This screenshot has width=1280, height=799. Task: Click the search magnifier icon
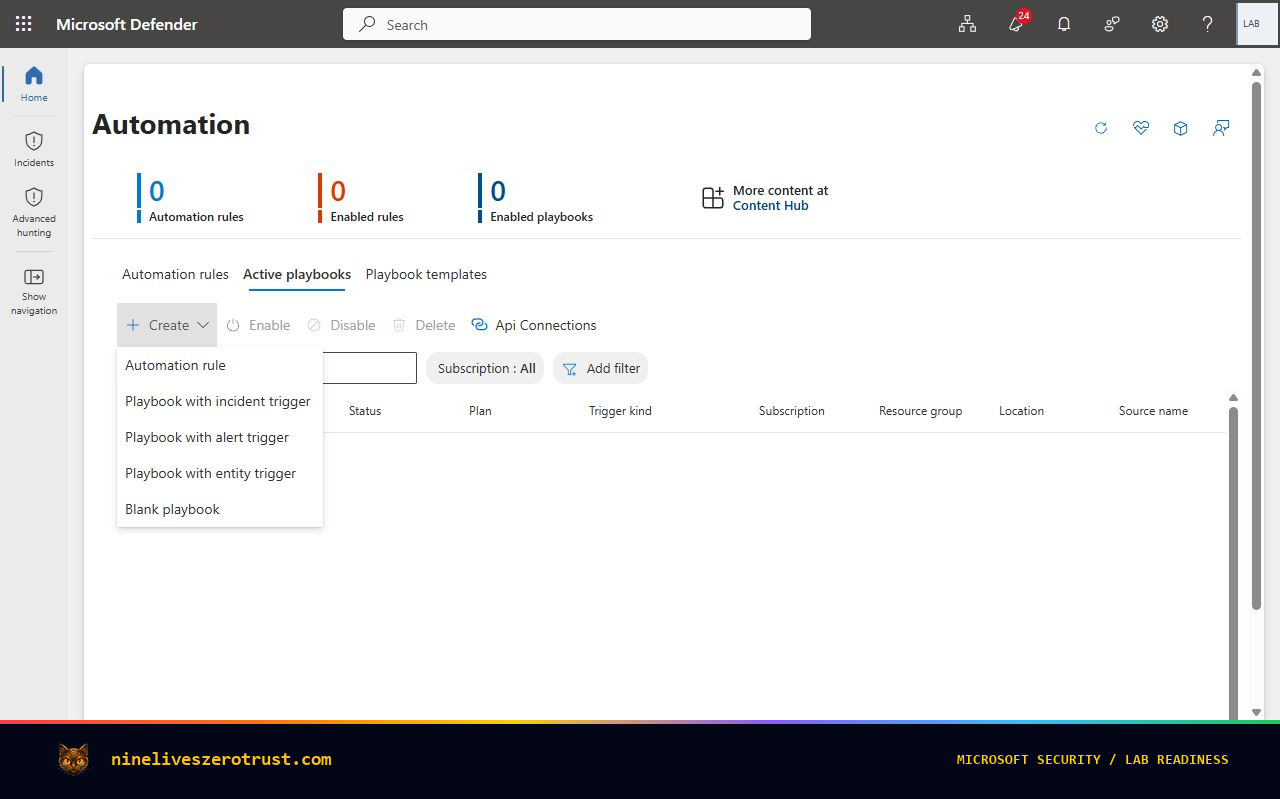coord(367,24)
